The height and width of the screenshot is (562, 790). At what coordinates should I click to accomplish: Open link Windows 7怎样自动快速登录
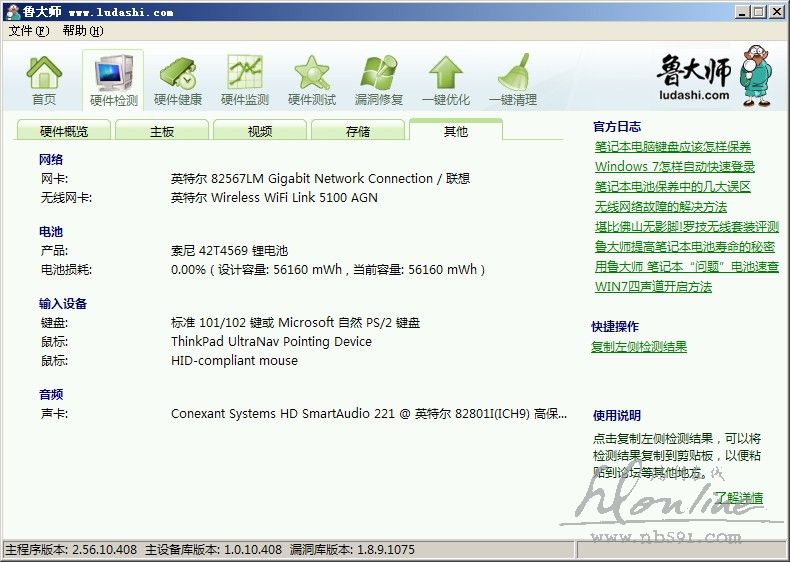click(675, 166)
